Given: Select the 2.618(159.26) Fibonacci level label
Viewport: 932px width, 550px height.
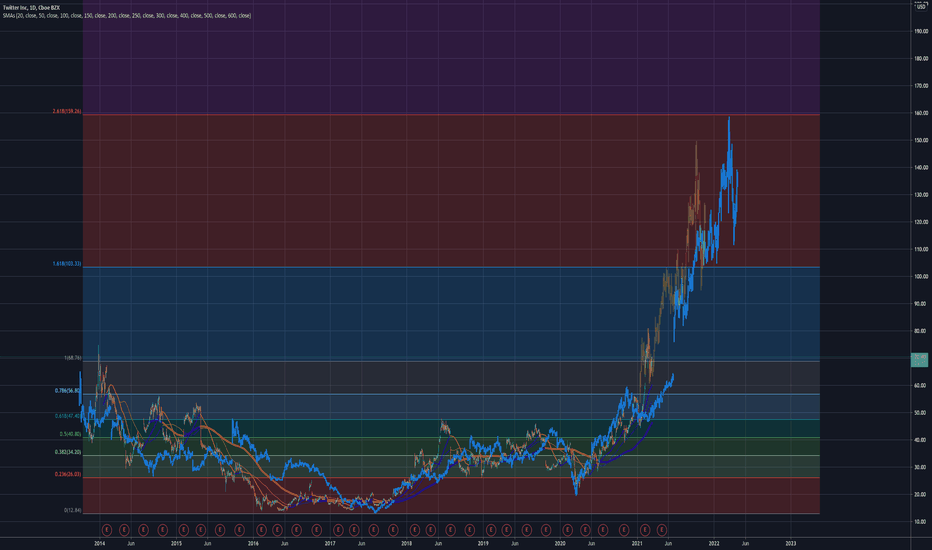Looking at the screenshot, I should click(67, 112).
